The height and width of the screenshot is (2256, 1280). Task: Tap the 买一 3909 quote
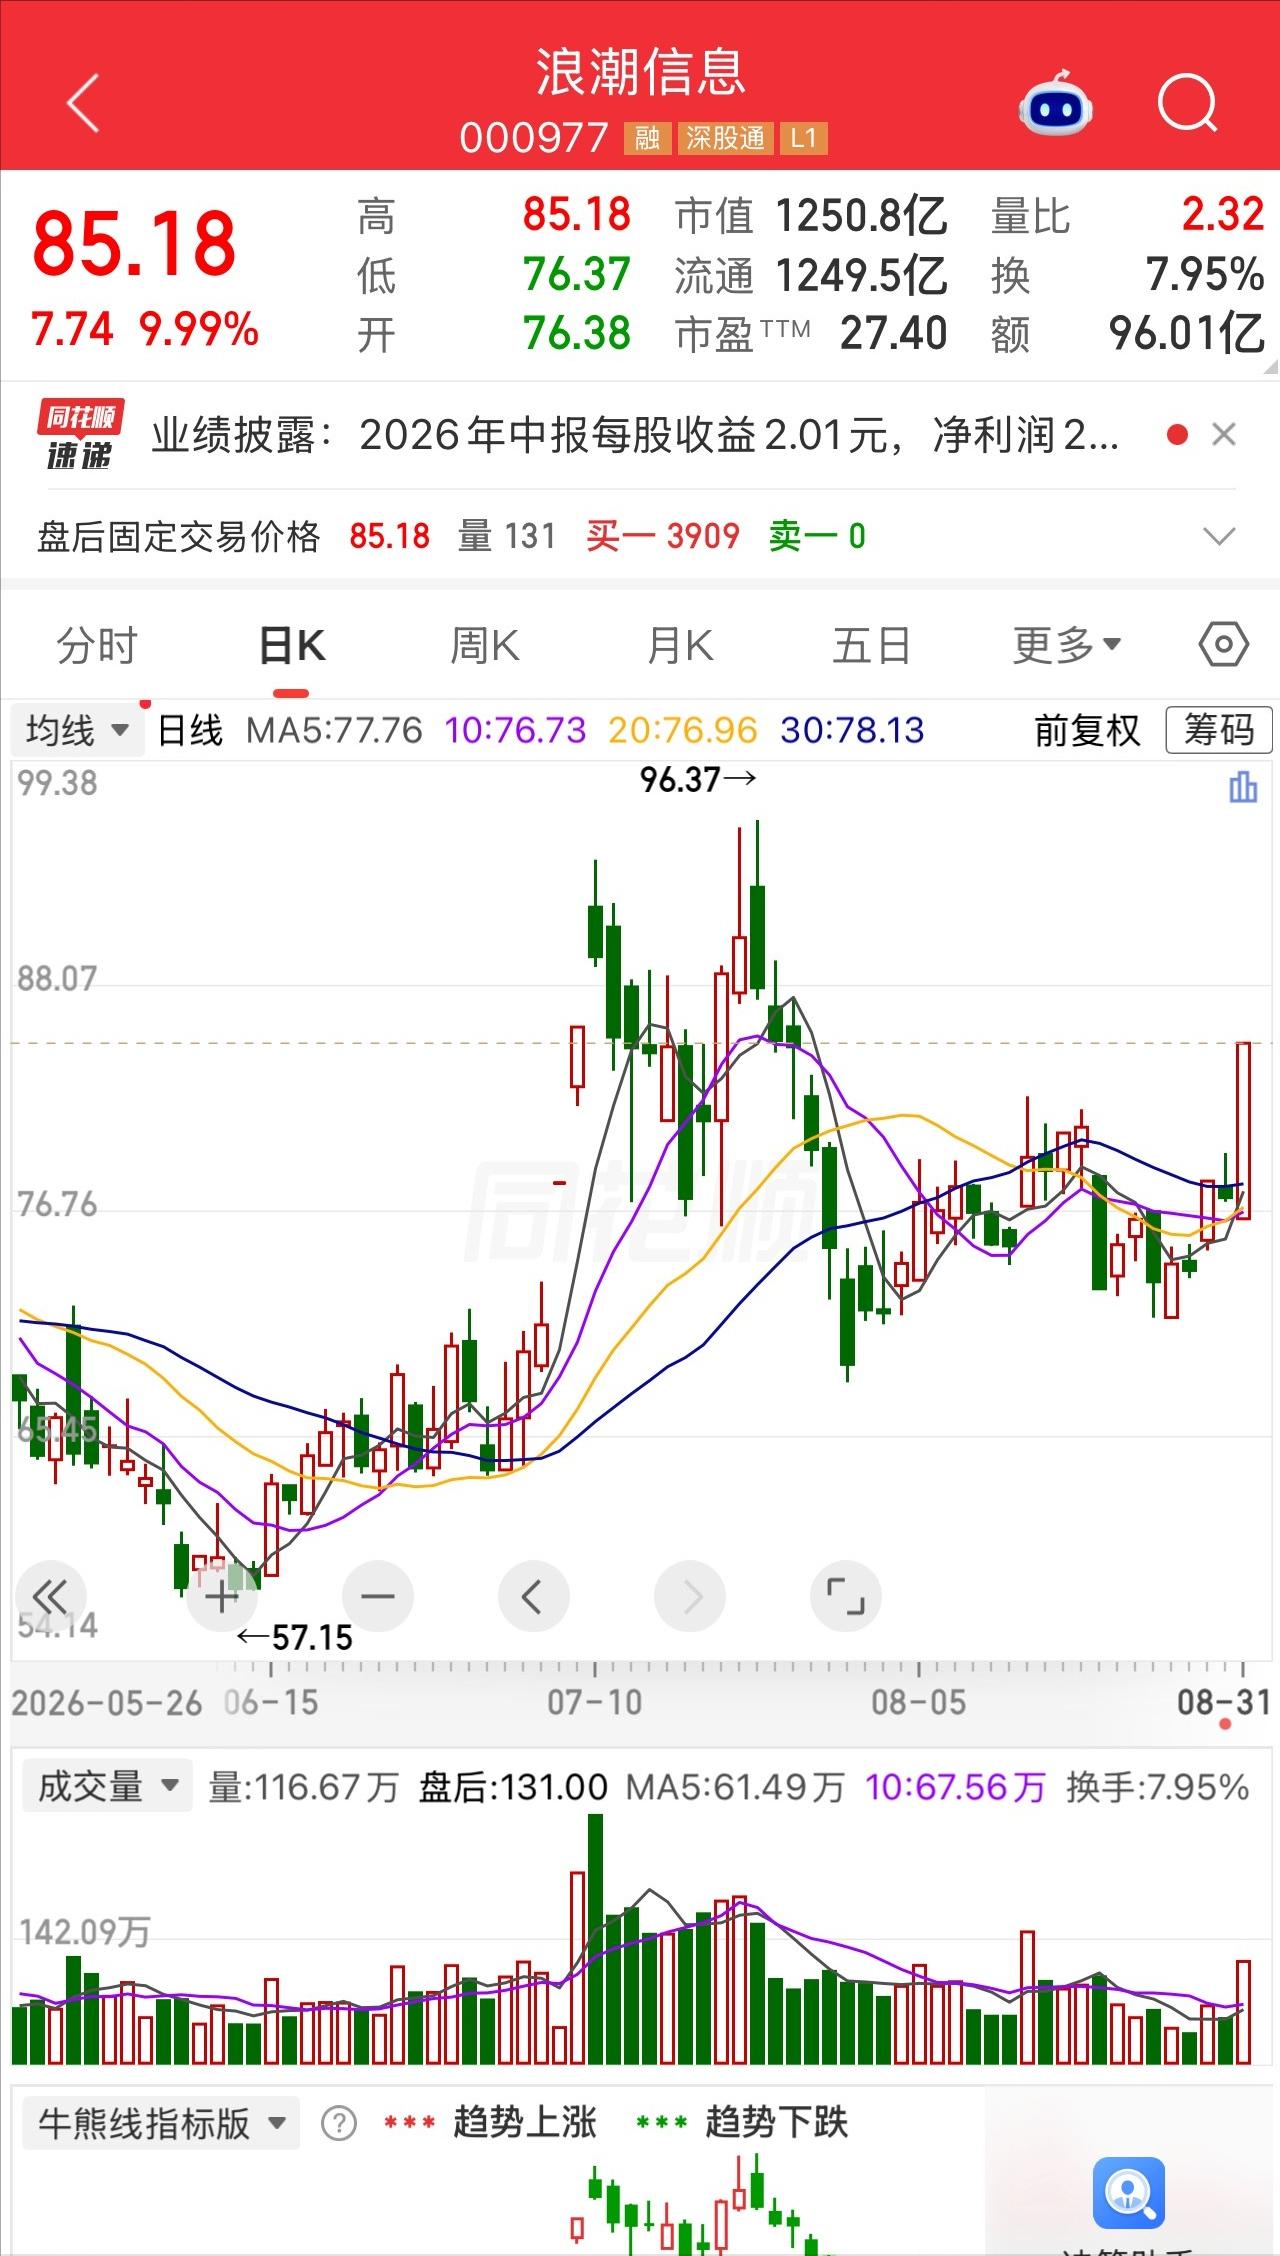coord(663,537)
